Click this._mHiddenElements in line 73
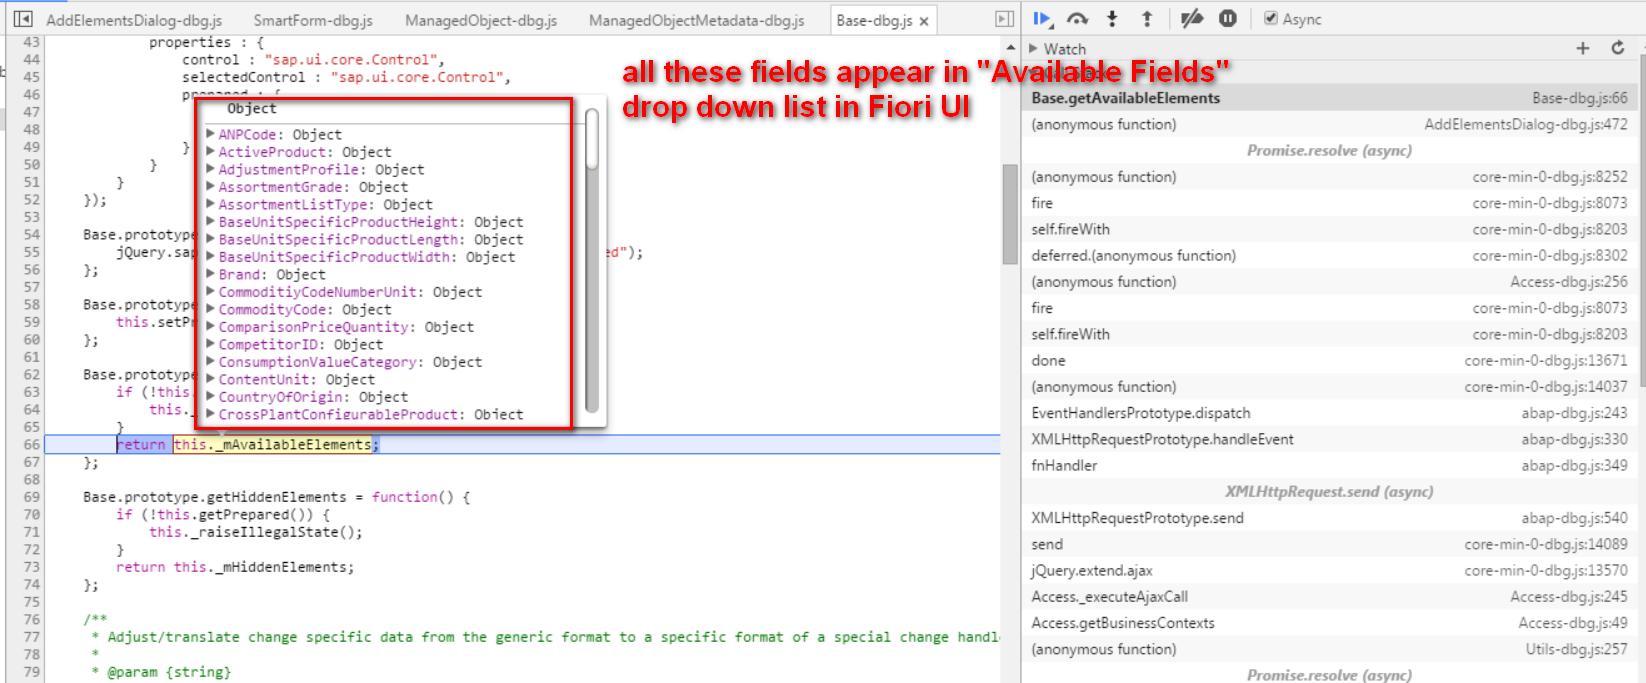Screen dimensions: 1646x683 260,567
